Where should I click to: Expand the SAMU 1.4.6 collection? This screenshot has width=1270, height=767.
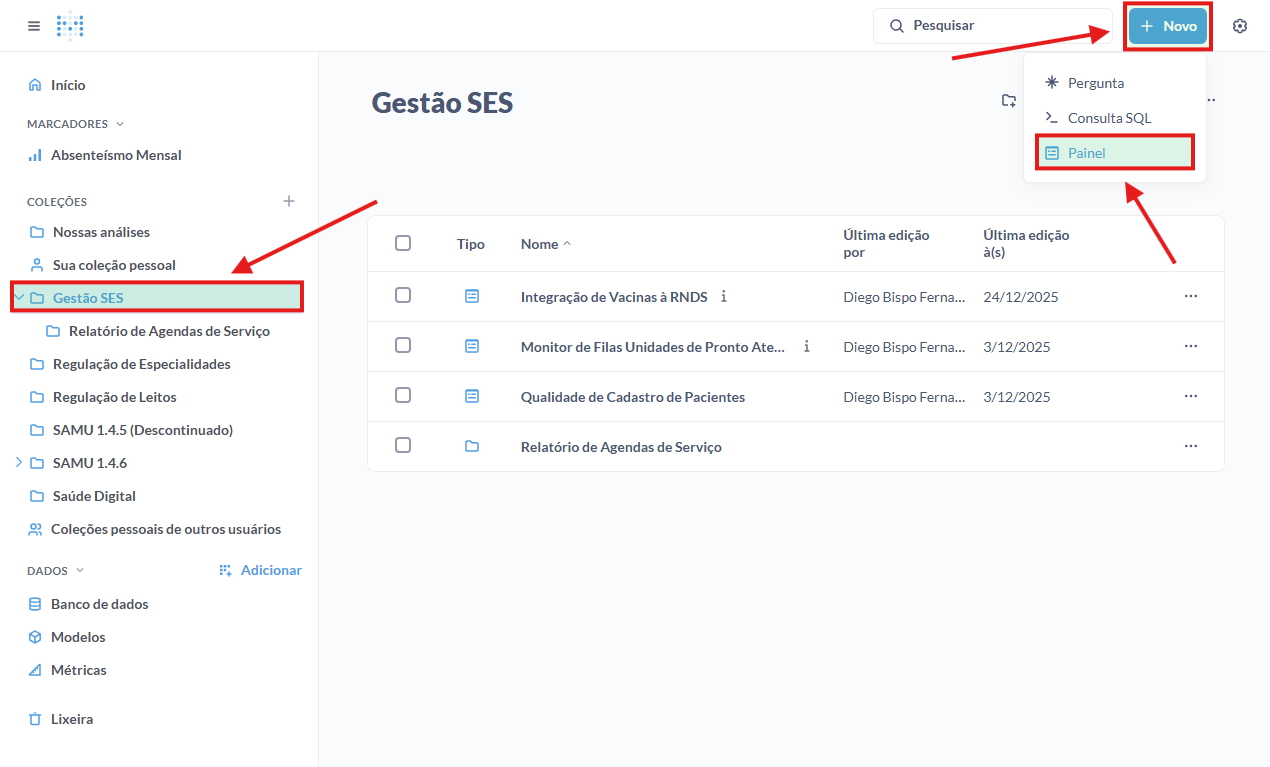[18, 463]
